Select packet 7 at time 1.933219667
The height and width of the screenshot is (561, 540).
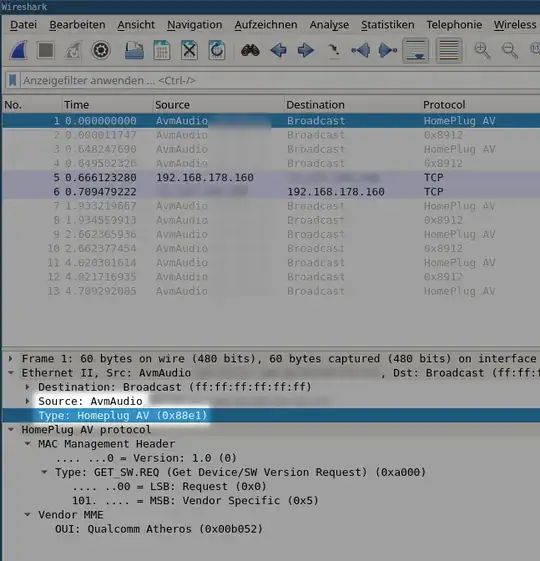click(271, 206)
